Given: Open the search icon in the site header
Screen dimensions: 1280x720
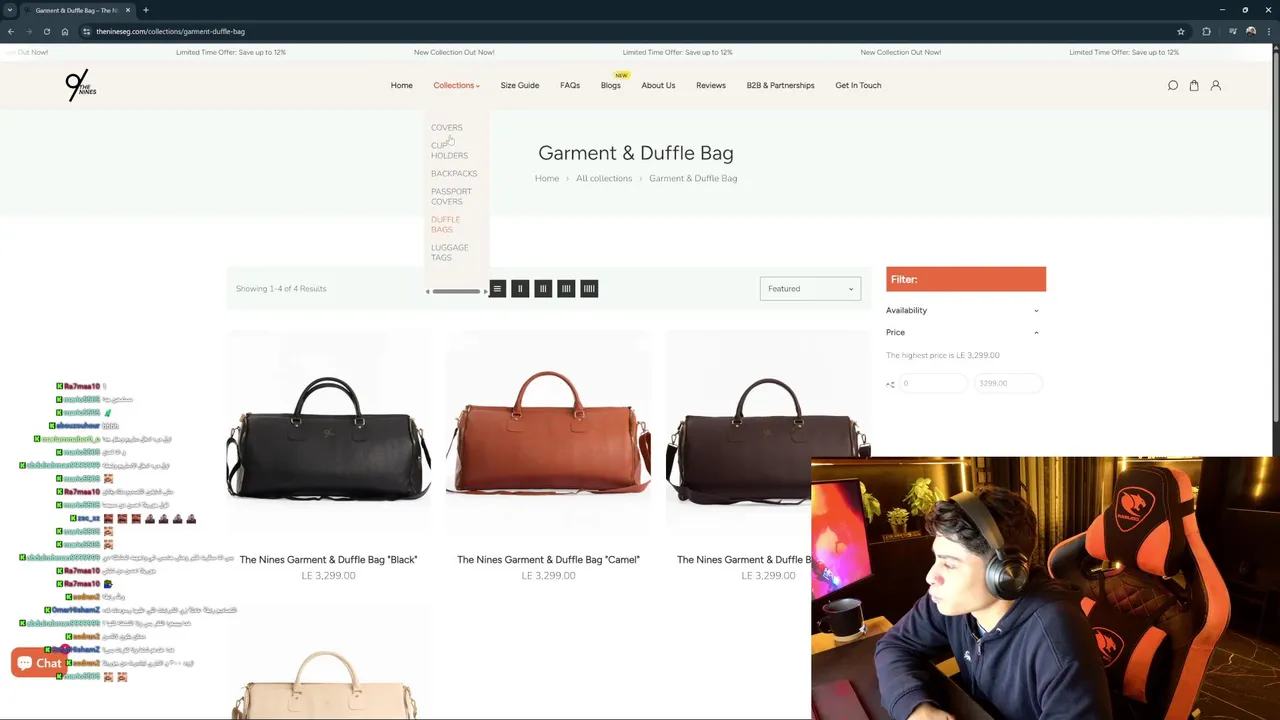Looking at the screenshot, I should [1173, 85].
